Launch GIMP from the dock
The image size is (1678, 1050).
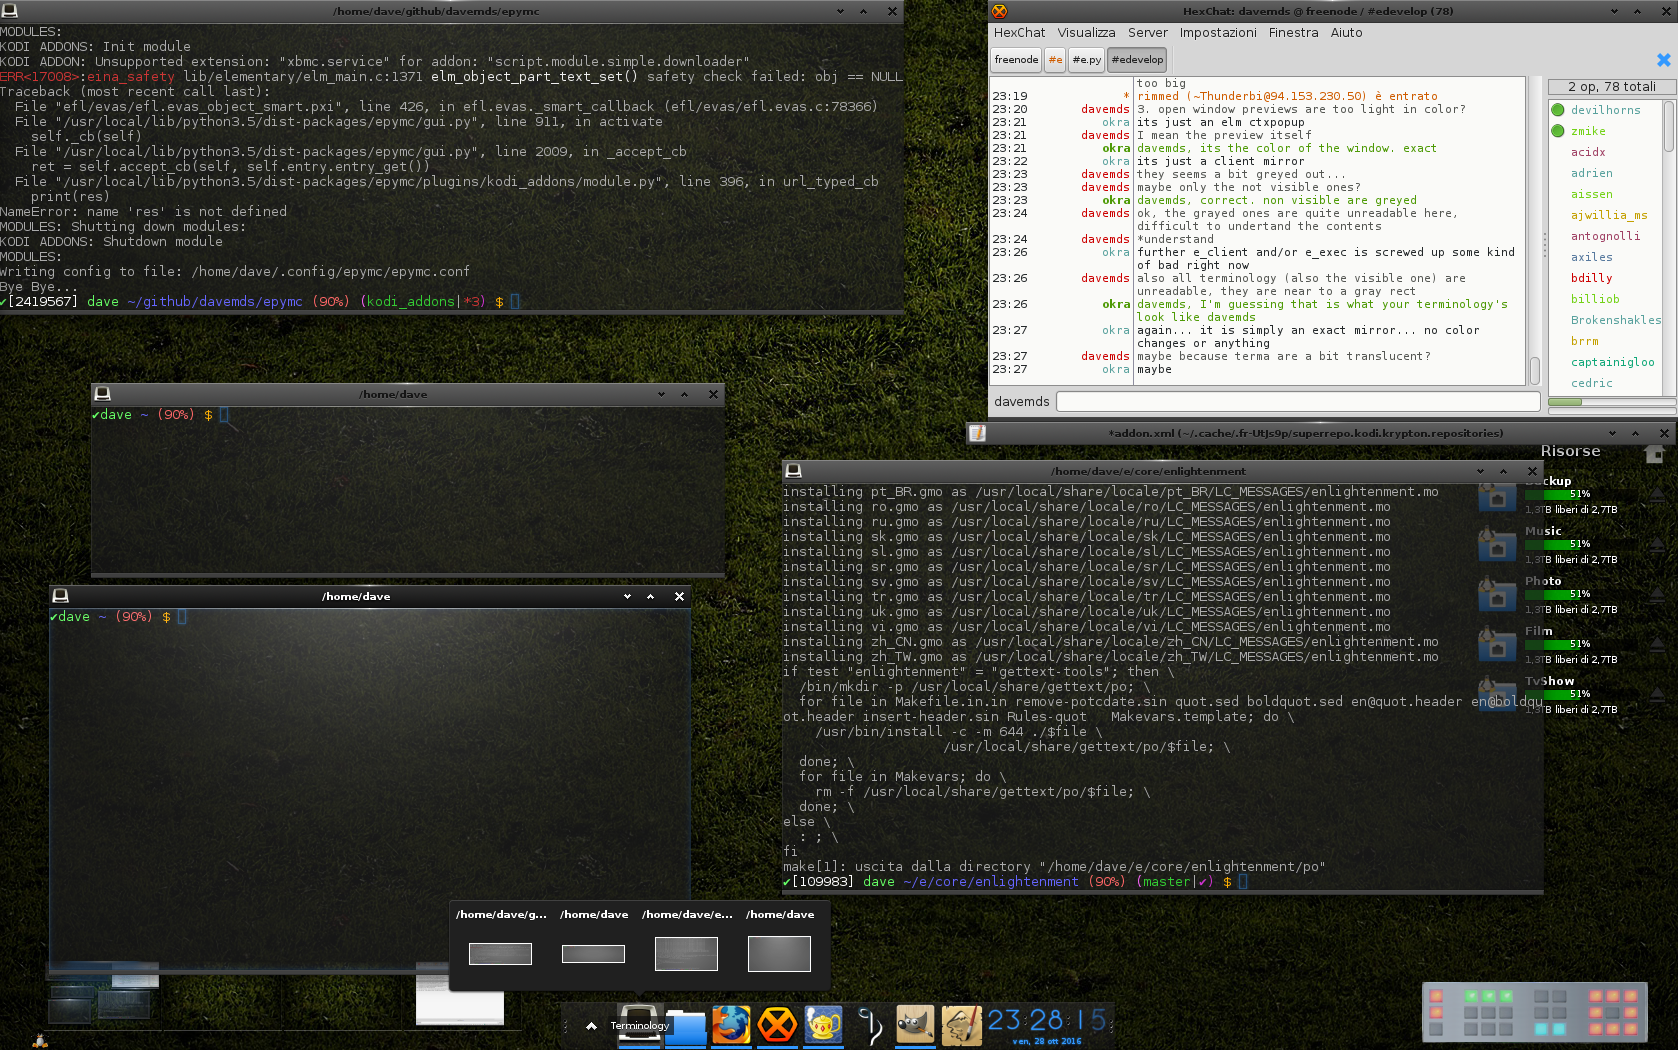pos(915,1025)
